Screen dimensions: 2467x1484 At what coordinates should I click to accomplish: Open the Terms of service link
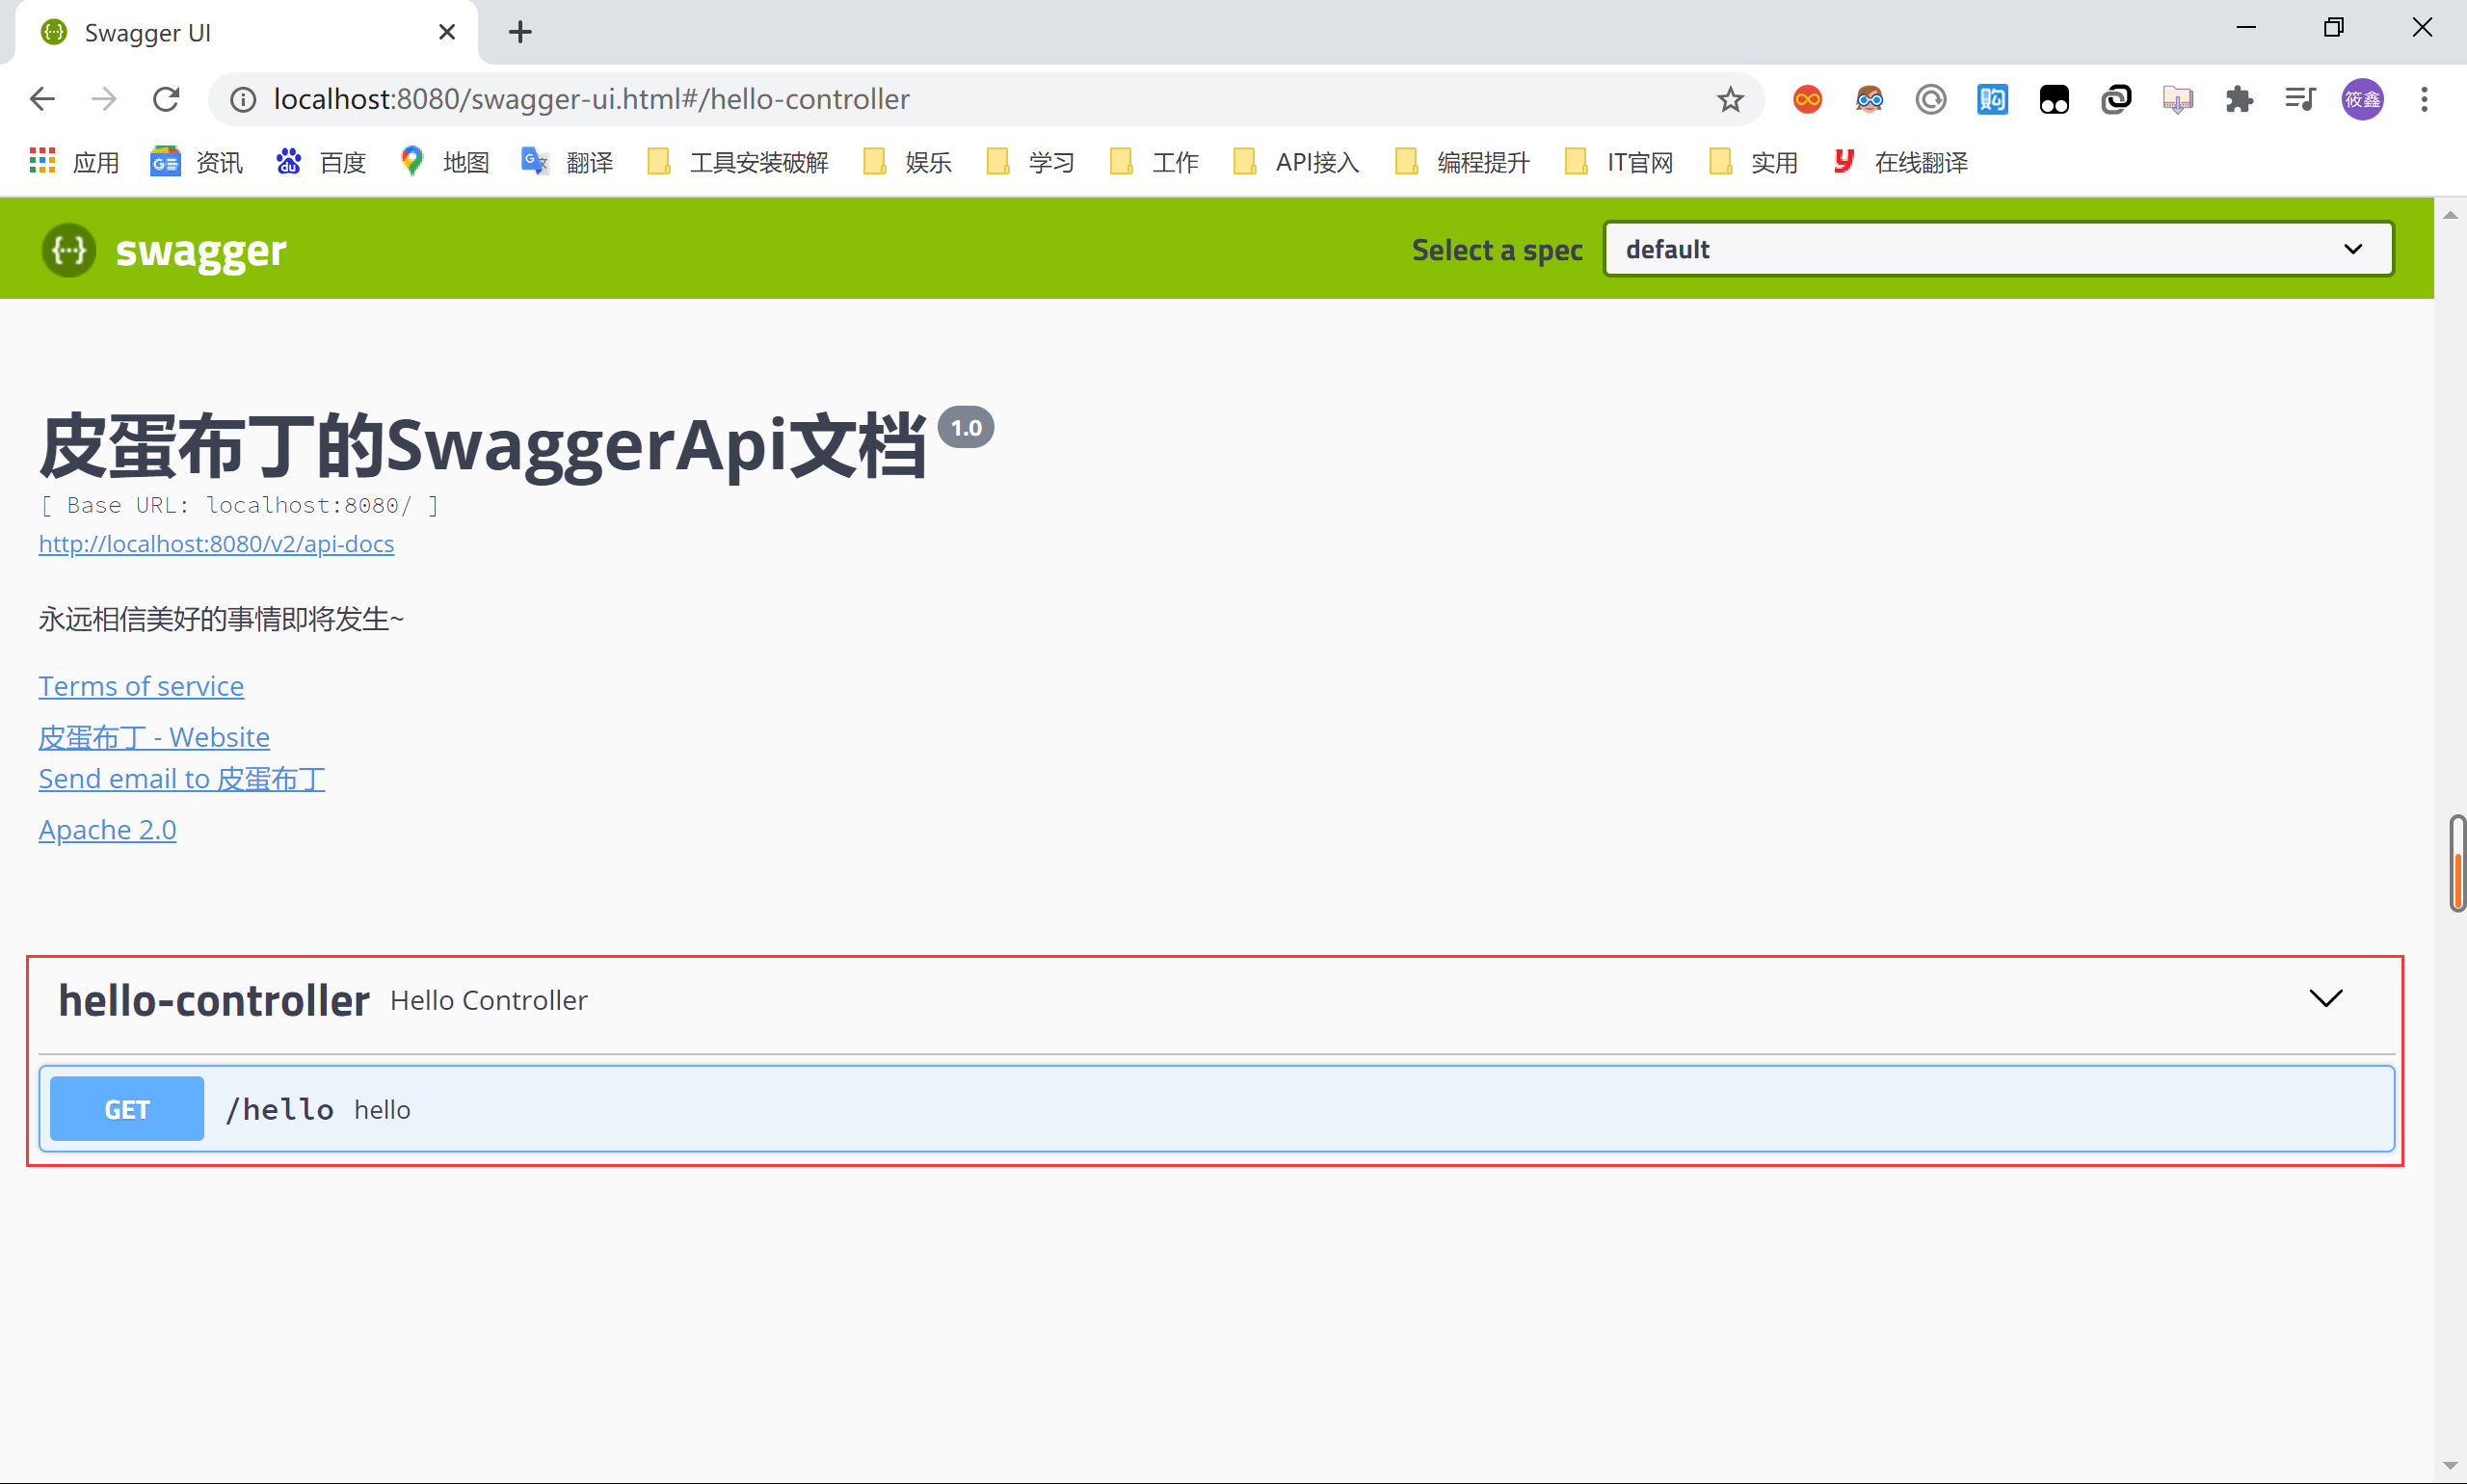141,686
